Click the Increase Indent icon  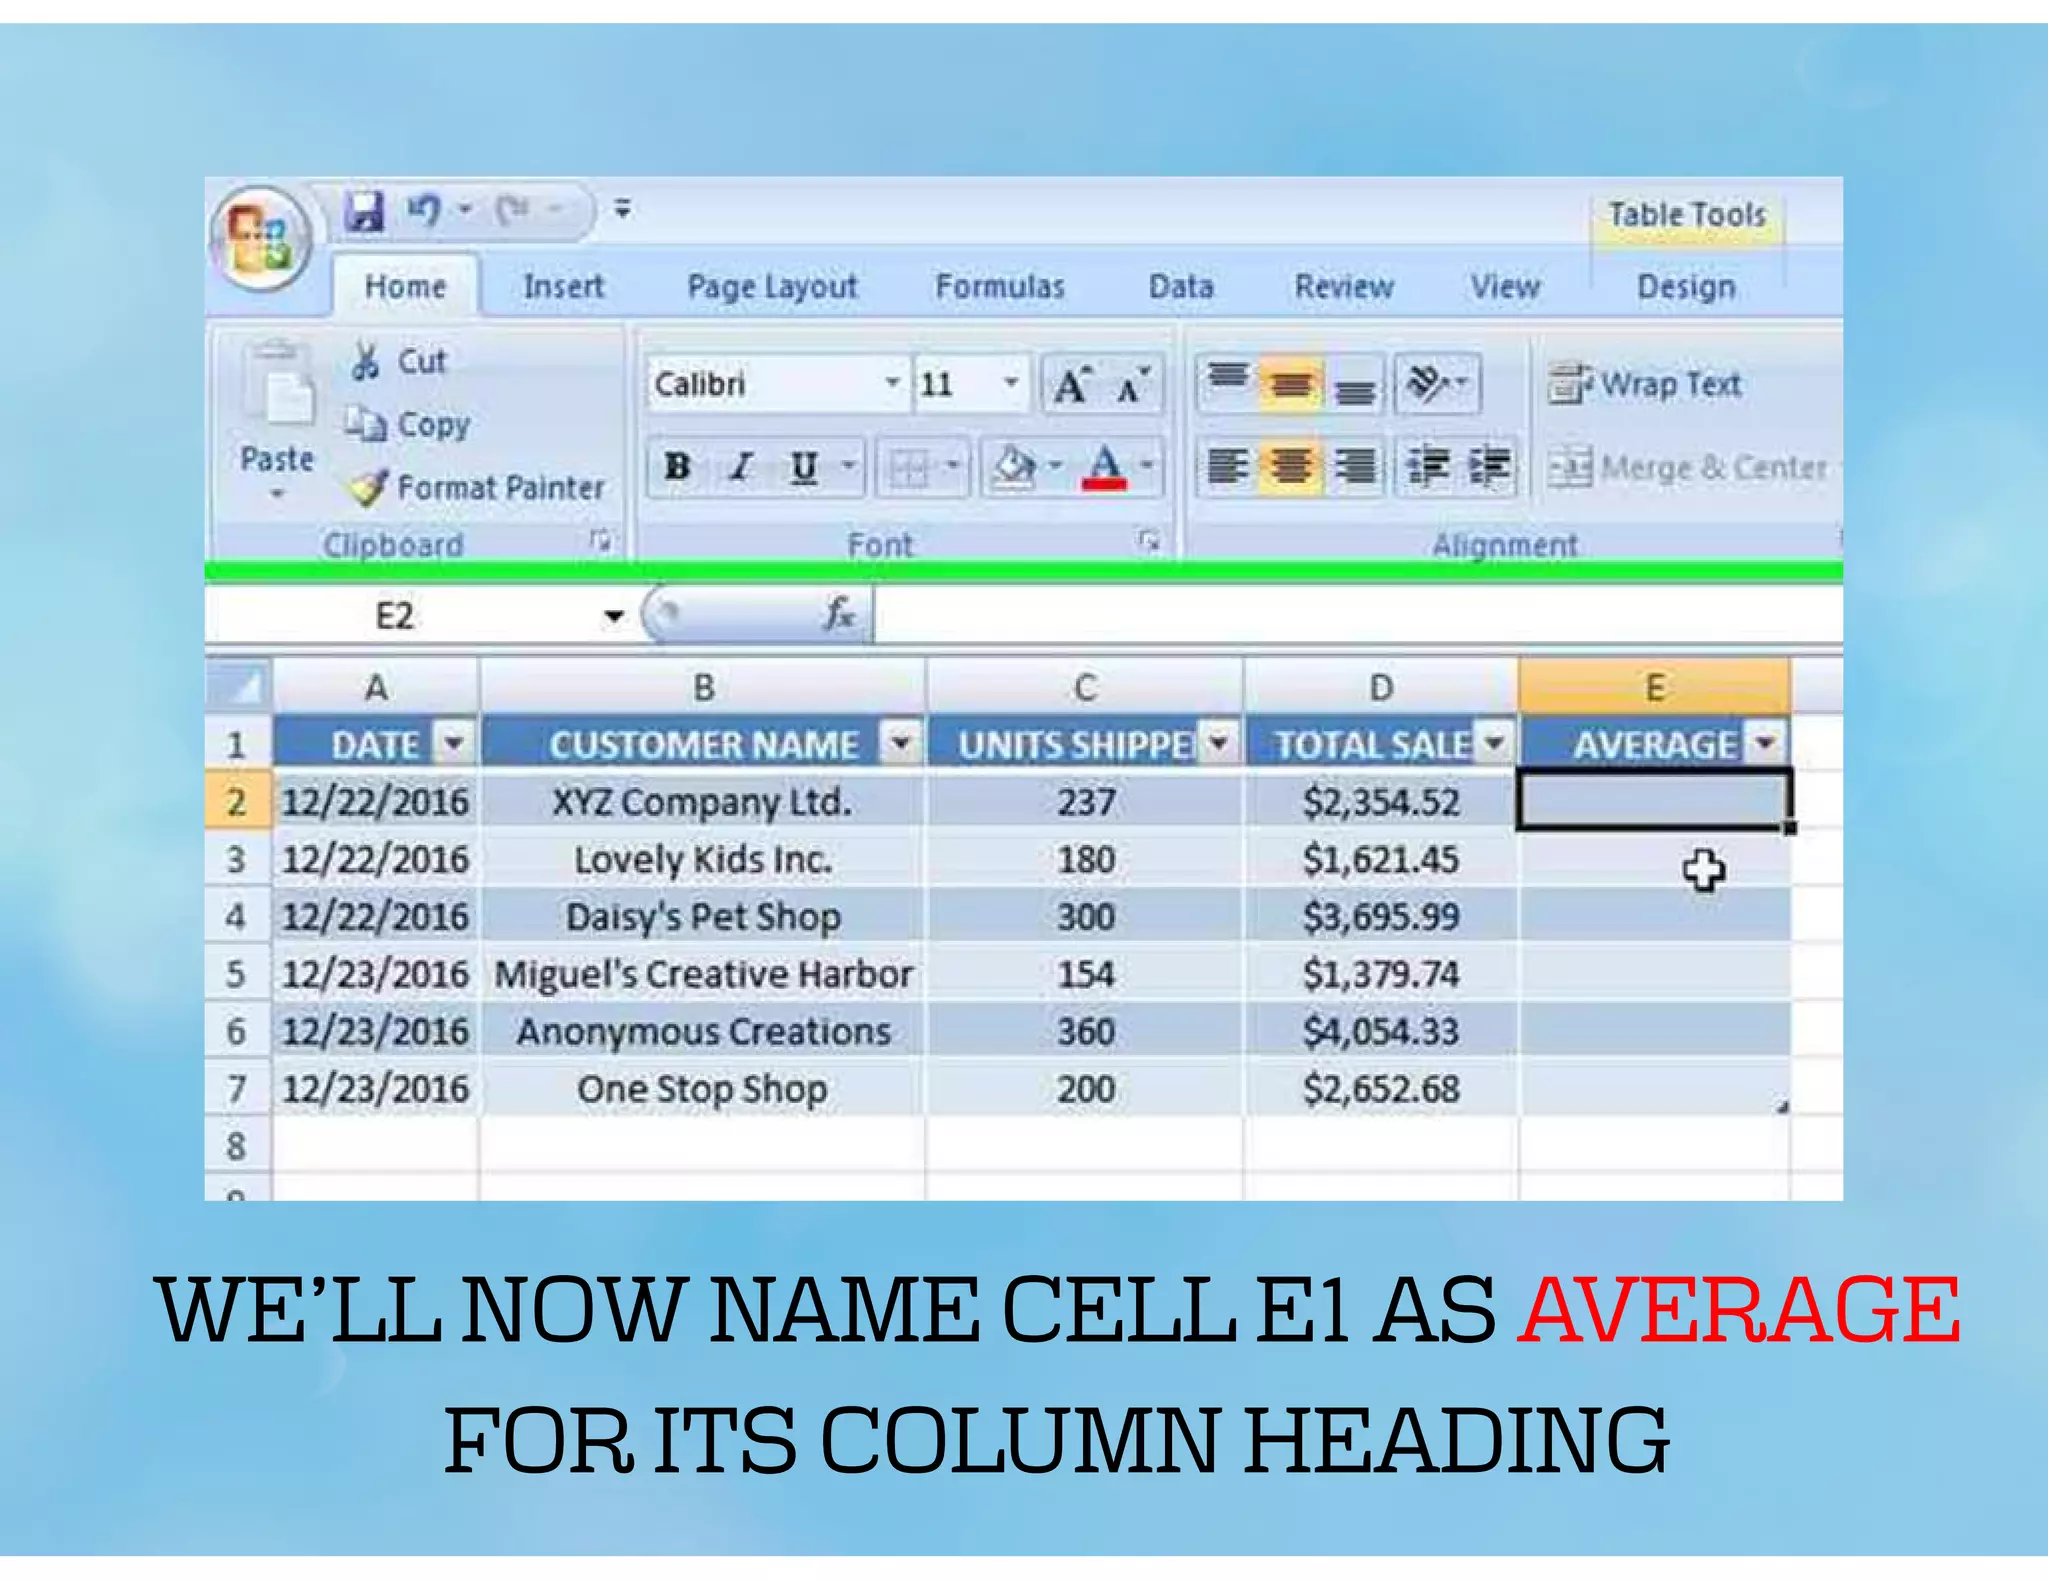[1490, 467]
